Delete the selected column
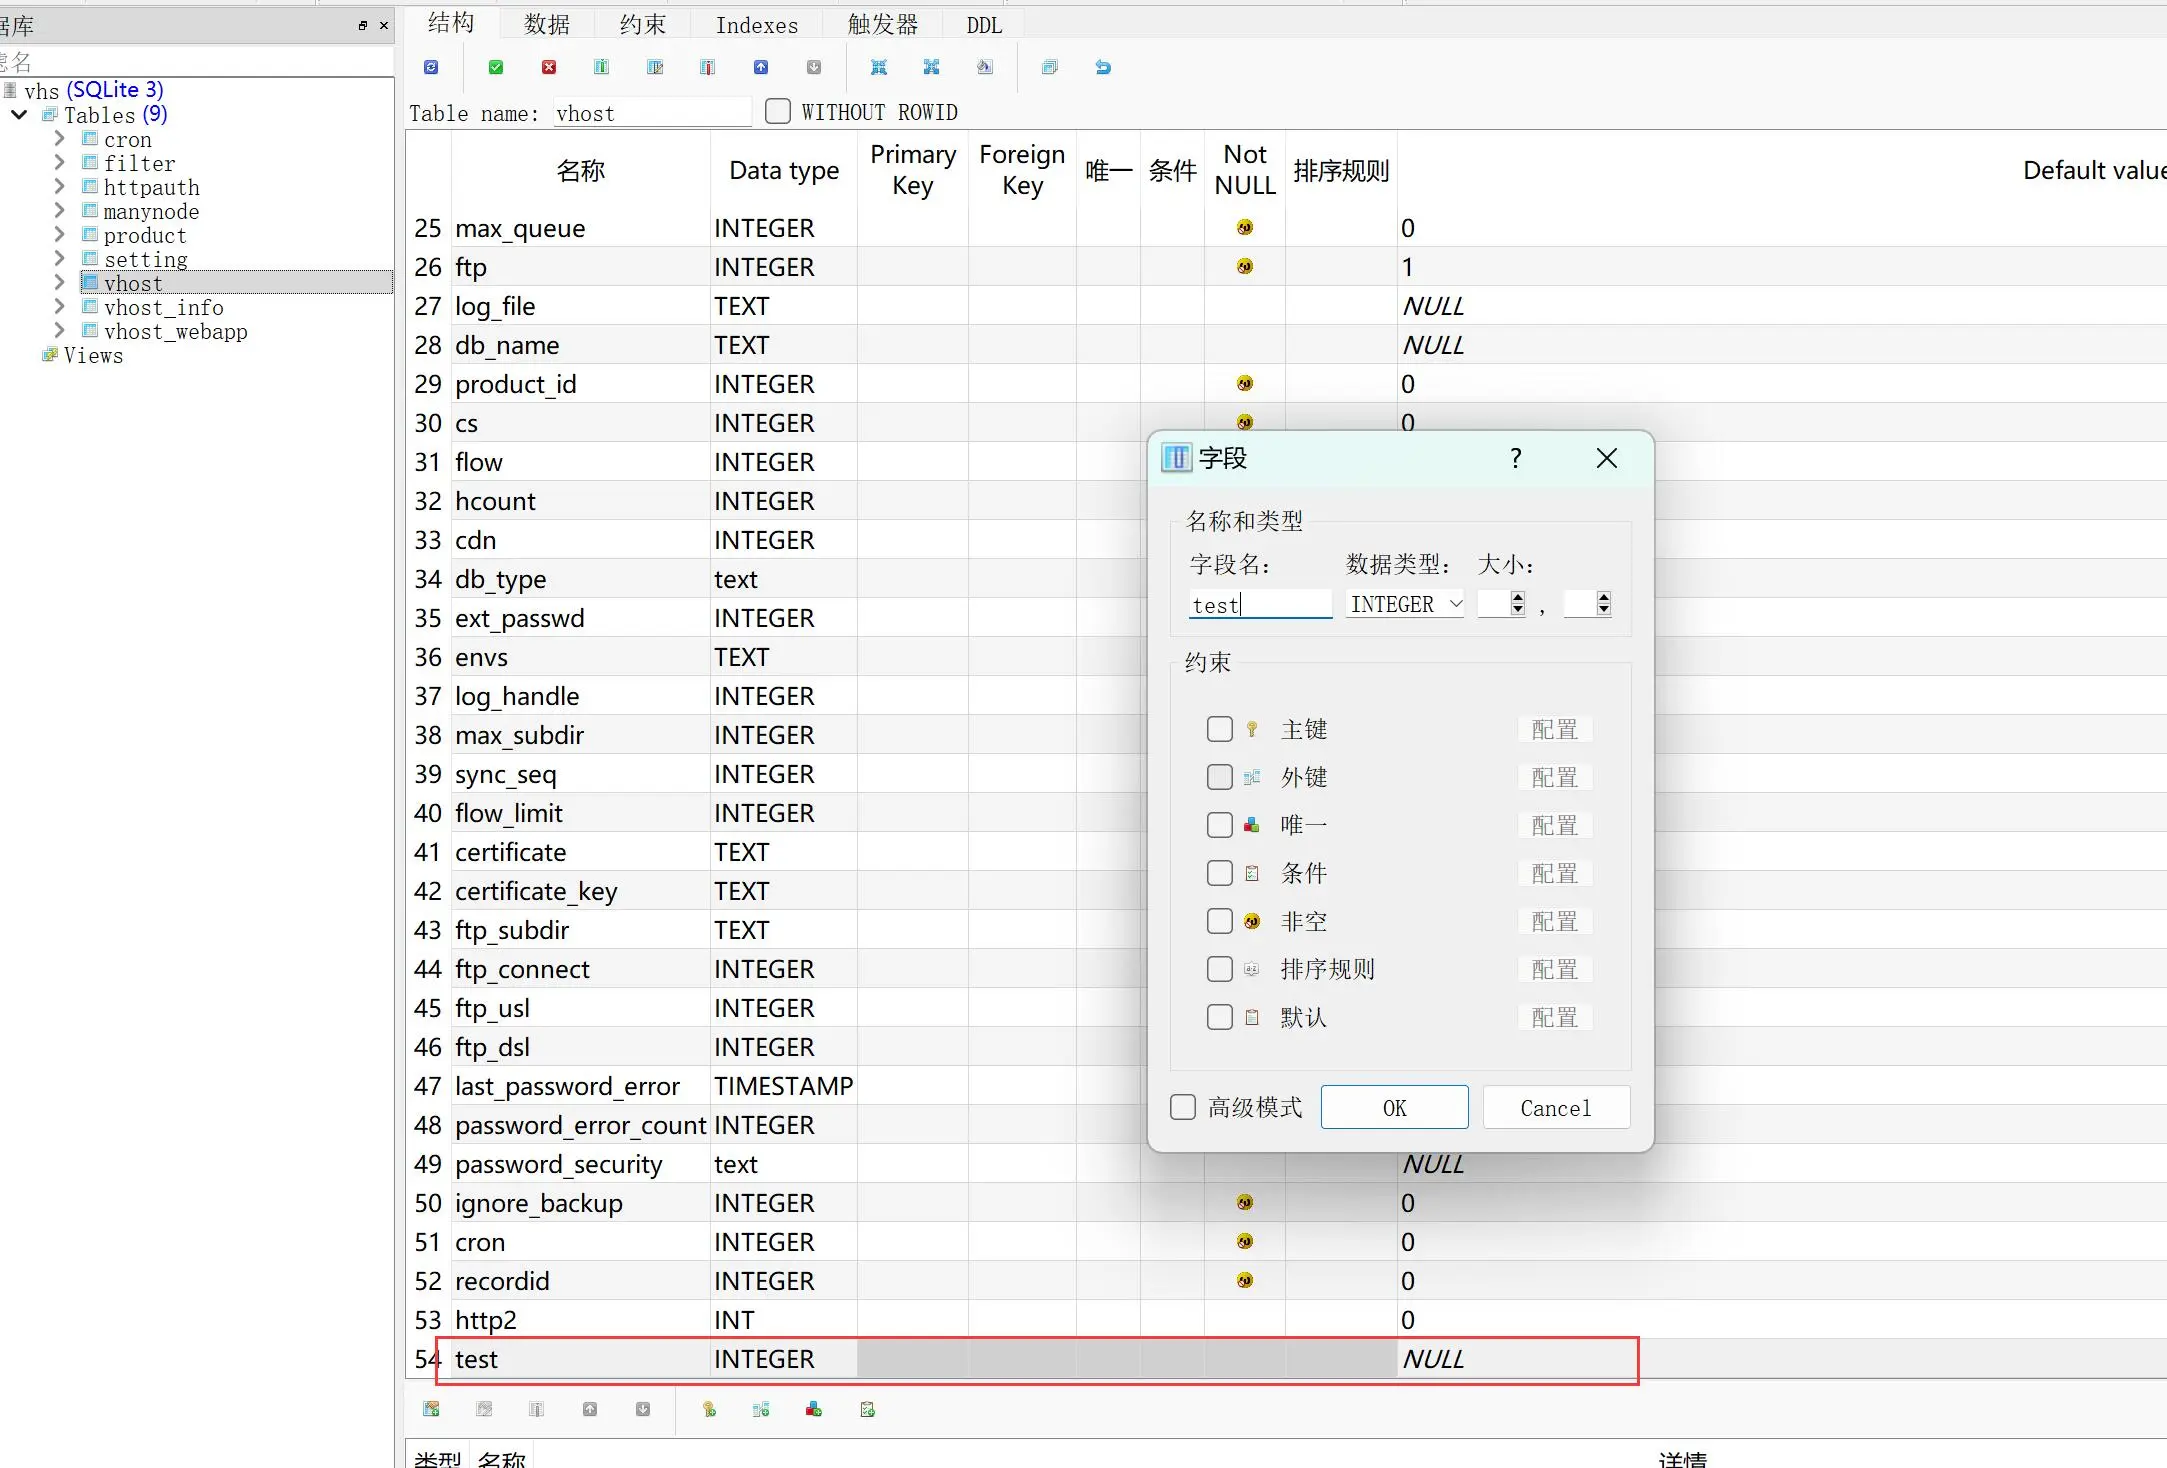Image resolution: width=2167 pixels, height=1468 pixels. [708, 67]
